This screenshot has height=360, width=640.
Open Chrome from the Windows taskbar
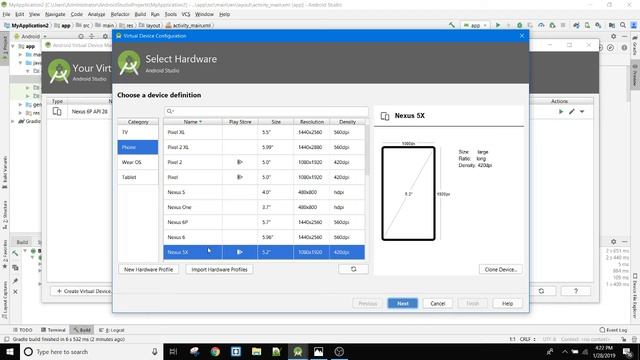point(215,351)
